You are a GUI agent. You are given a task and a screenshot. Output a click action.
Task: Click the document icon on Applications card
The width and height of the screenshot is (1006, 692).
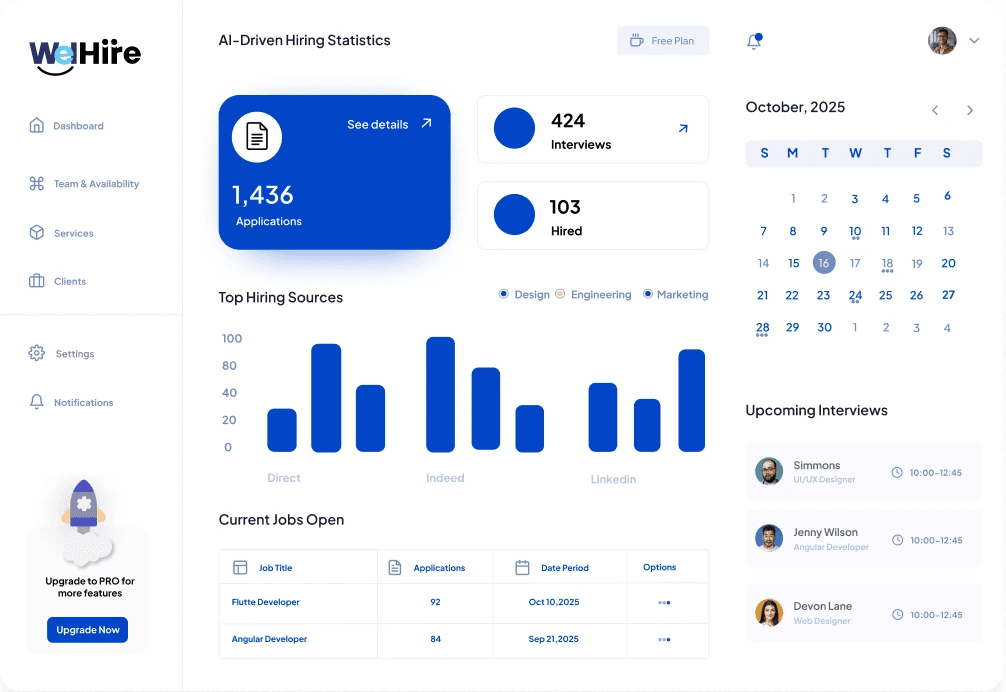[x=257, y=137]
